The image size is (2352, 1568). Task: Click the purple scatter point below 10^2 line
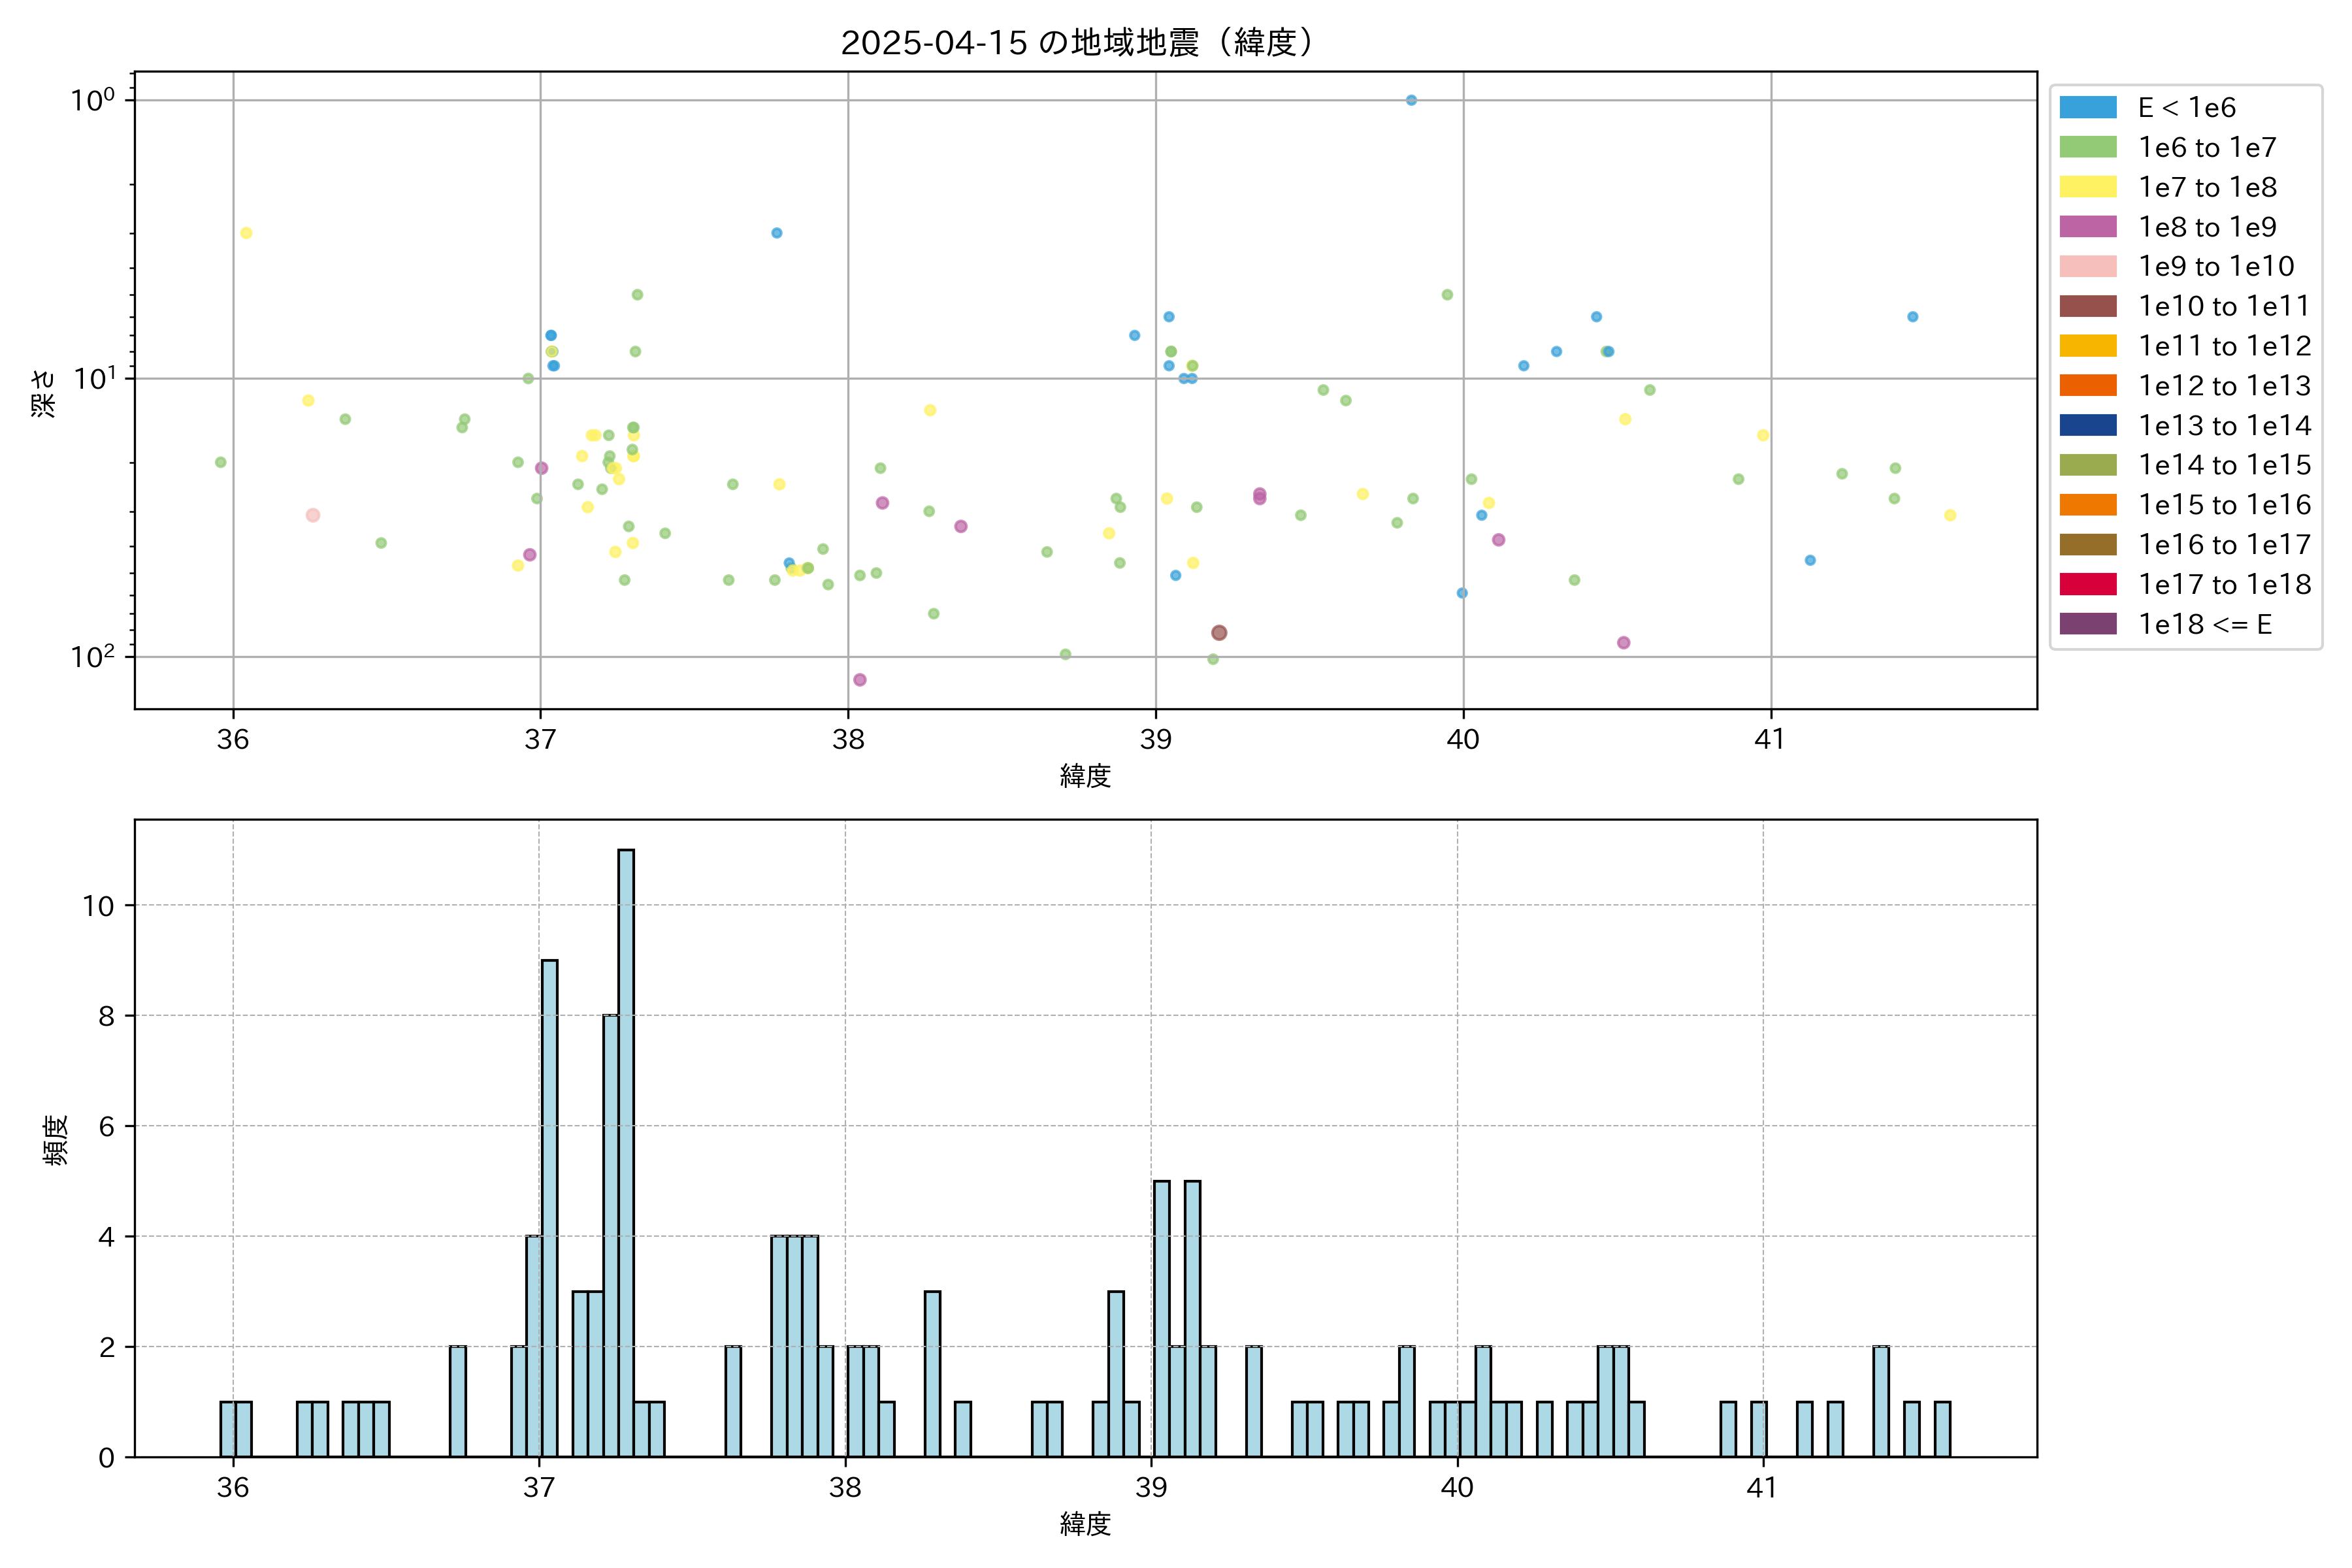[860, 680]
